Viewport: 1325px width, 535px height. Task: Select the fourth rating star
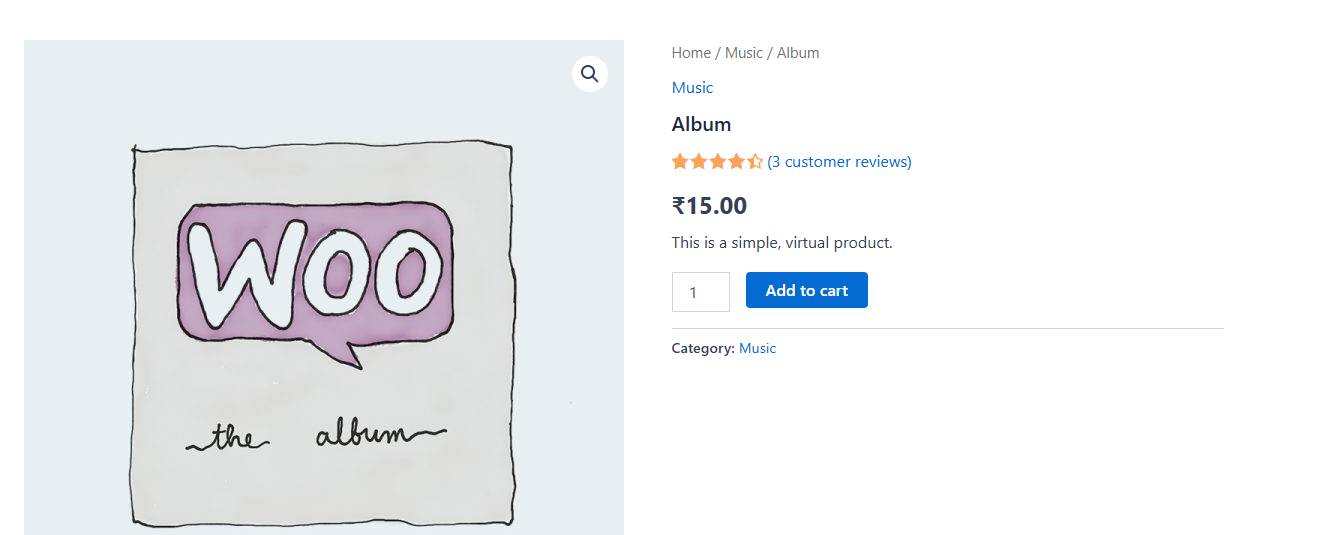[x=736, y=161]
